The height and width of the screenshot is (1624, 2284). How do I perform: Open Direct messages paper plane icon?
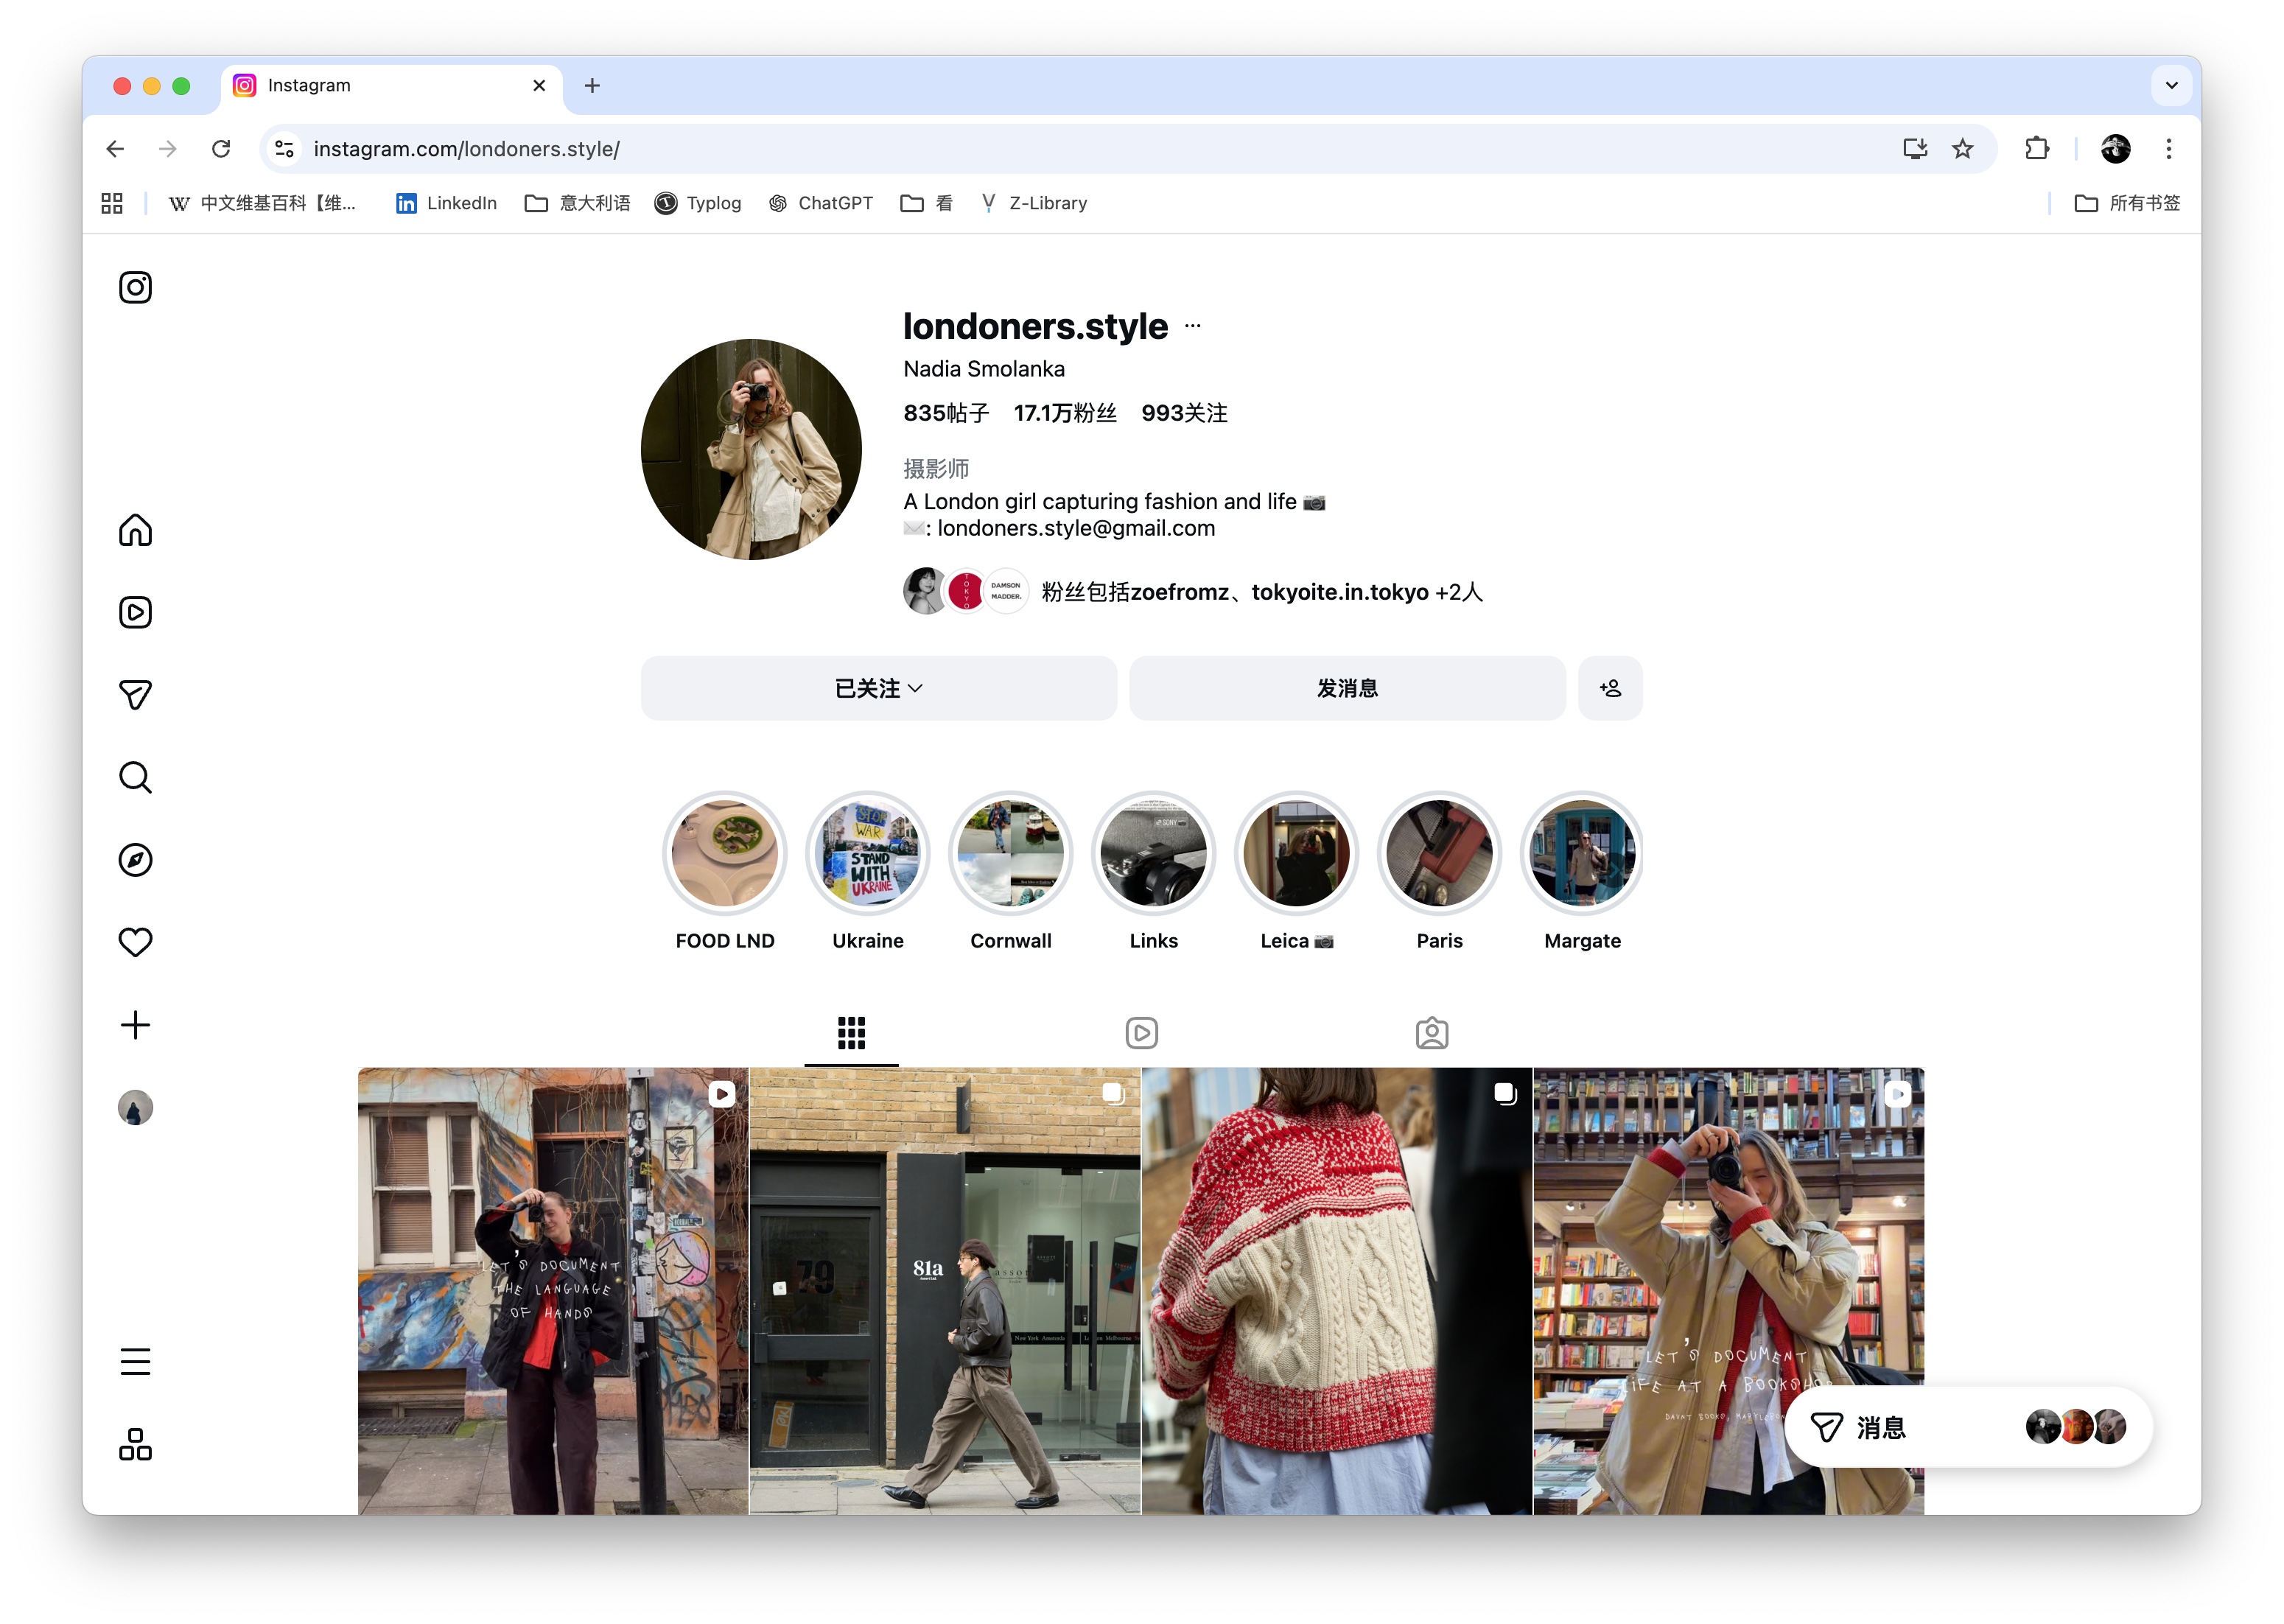(135, 695)
